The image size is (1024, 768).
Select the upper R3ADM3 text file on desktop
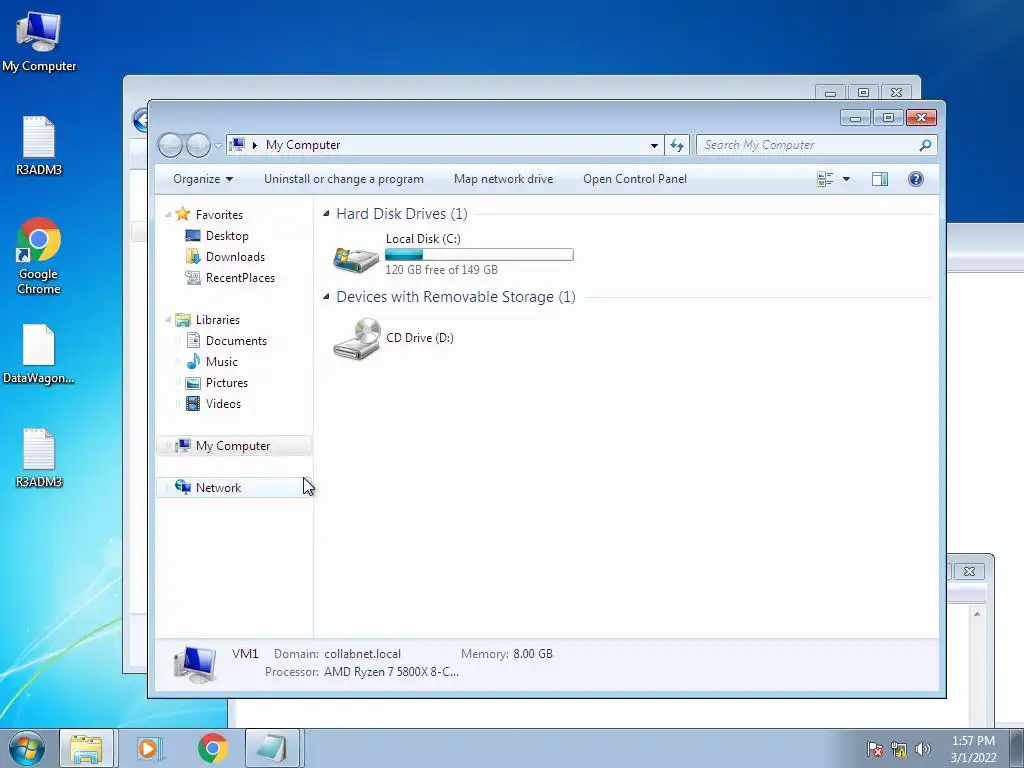click(39, 145)
